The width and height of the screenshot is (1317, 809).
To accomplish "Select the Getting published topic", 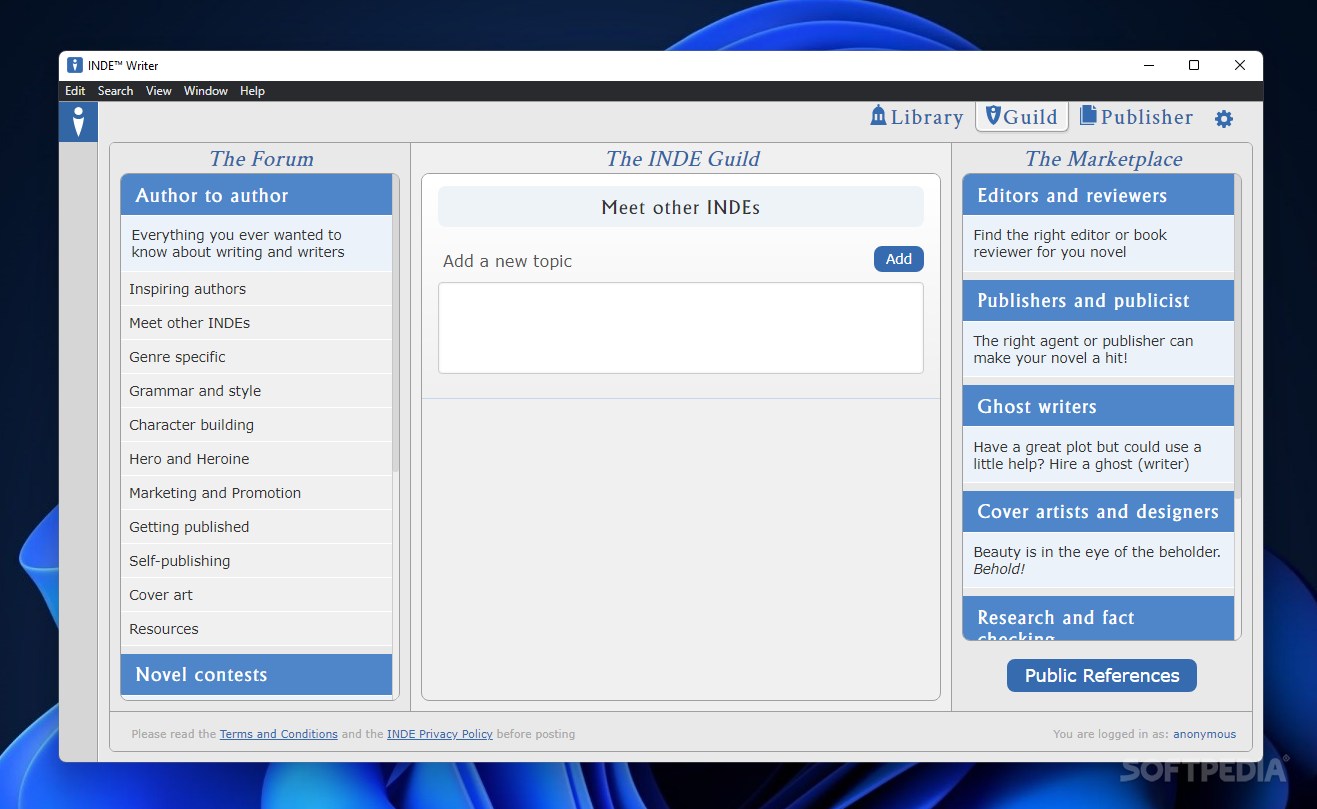I will click(256, 527).
